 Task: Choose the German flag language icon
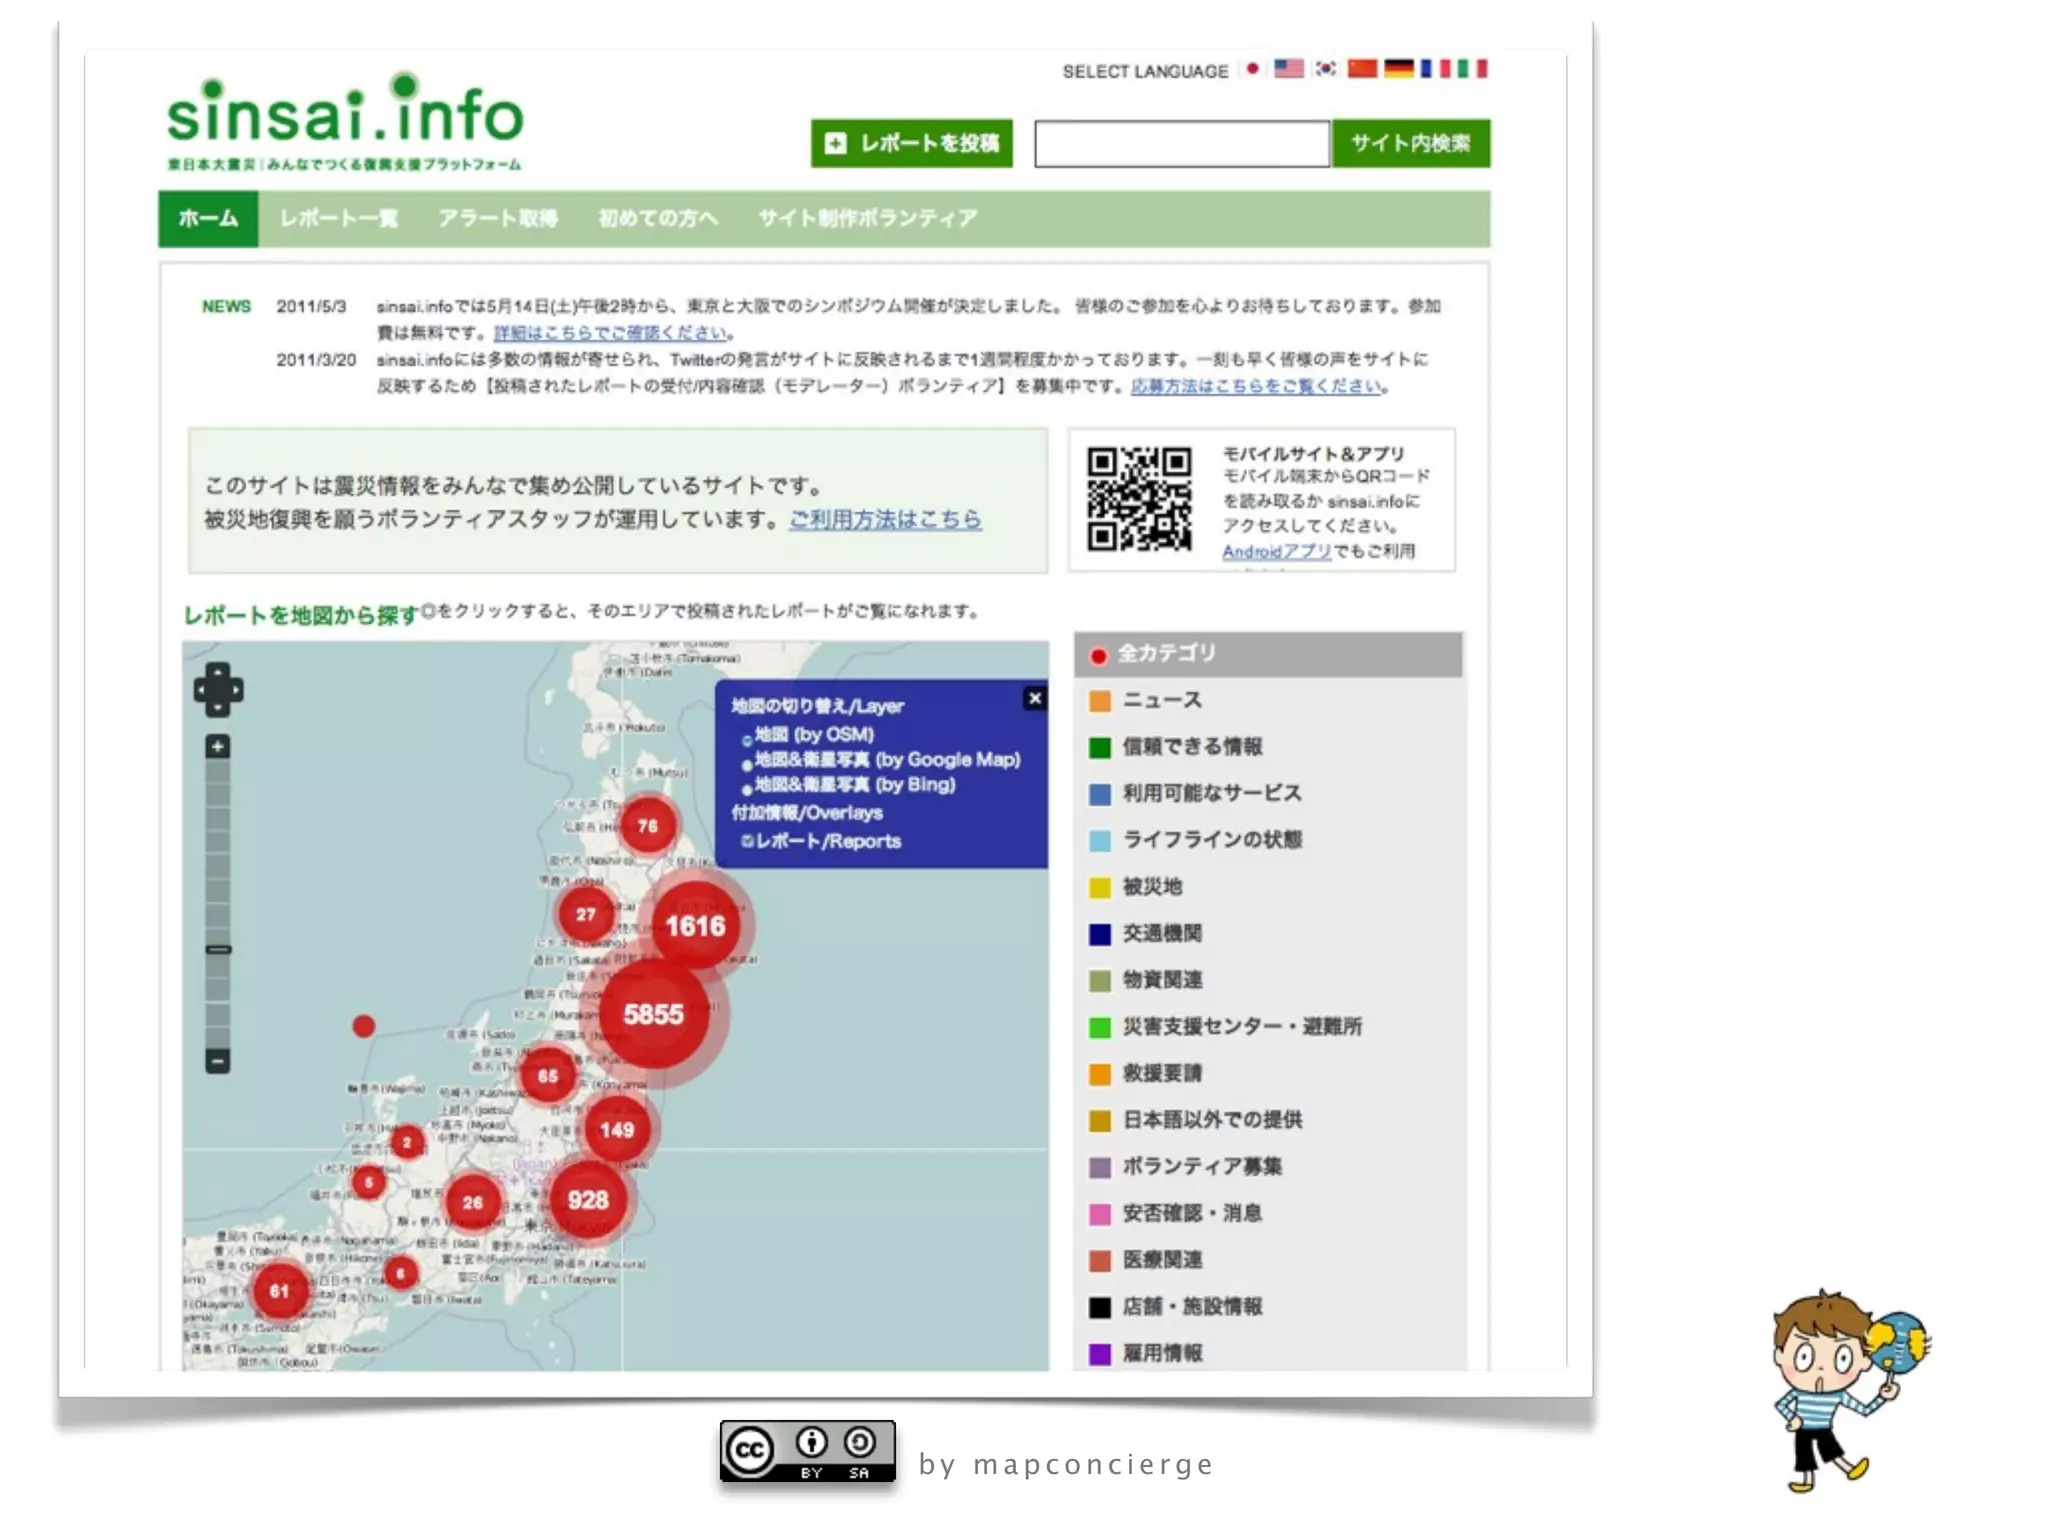pyautogui.click(x=1398, y=69)
